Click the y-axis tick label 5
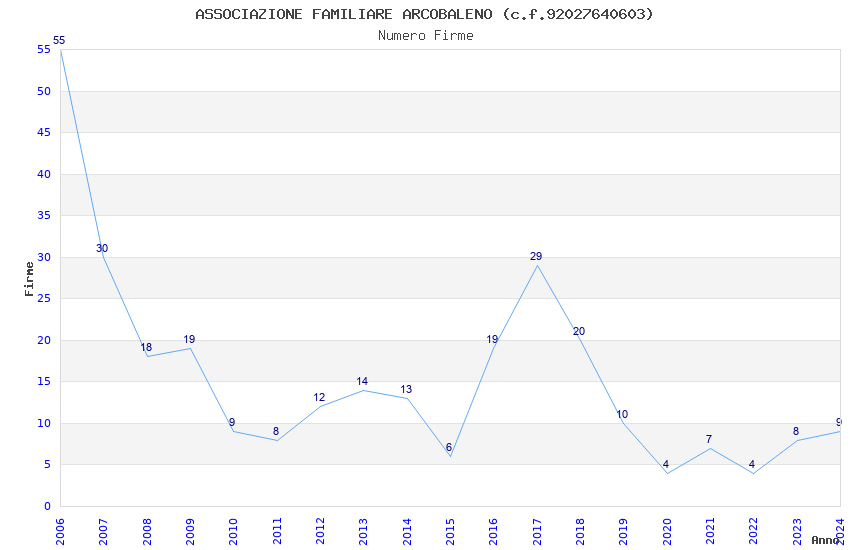Viewport: 850px width, 550px height. point(48,464)
